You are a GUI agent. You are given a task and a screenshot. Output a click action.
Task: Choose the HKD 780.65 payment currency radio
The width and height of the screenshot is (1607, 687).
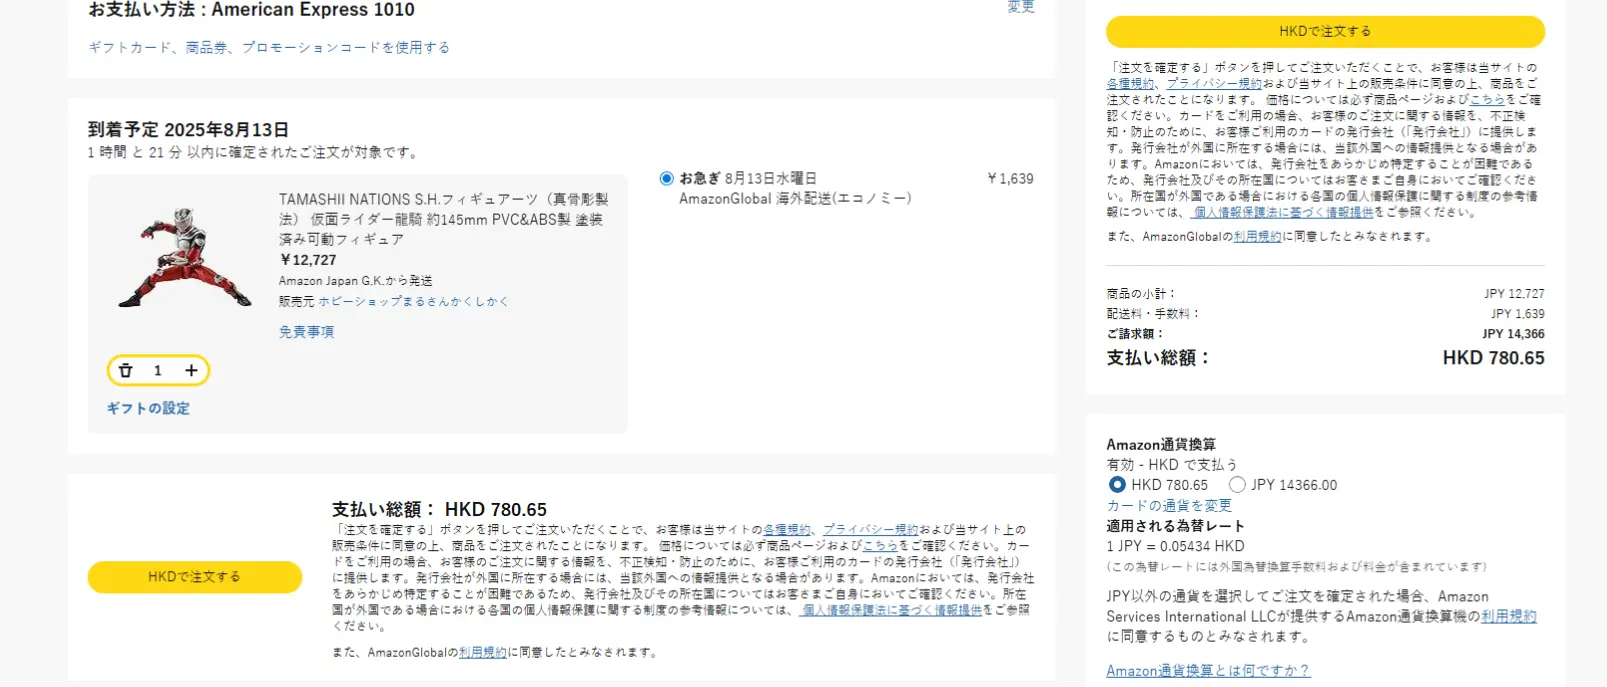(1117, 485)
